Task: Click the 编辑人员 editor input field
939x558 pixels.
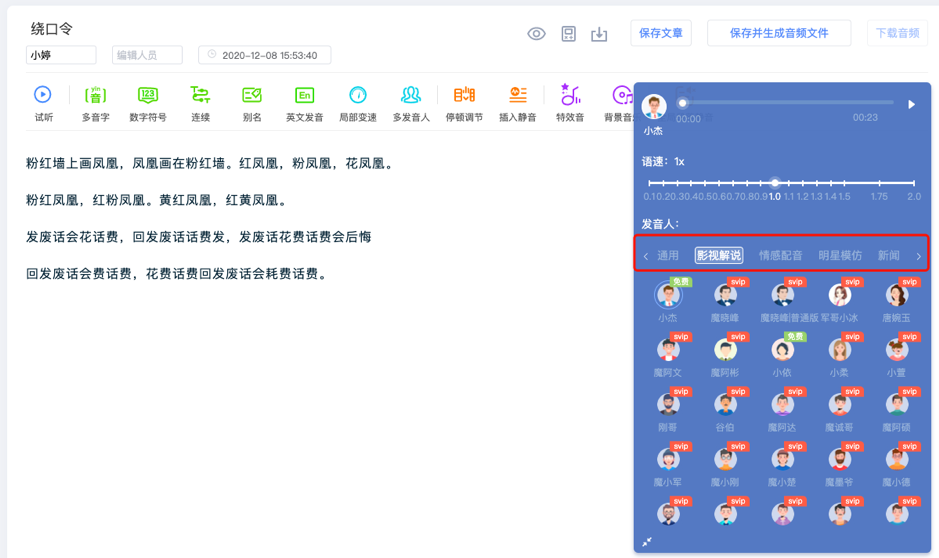Action: 147,55
